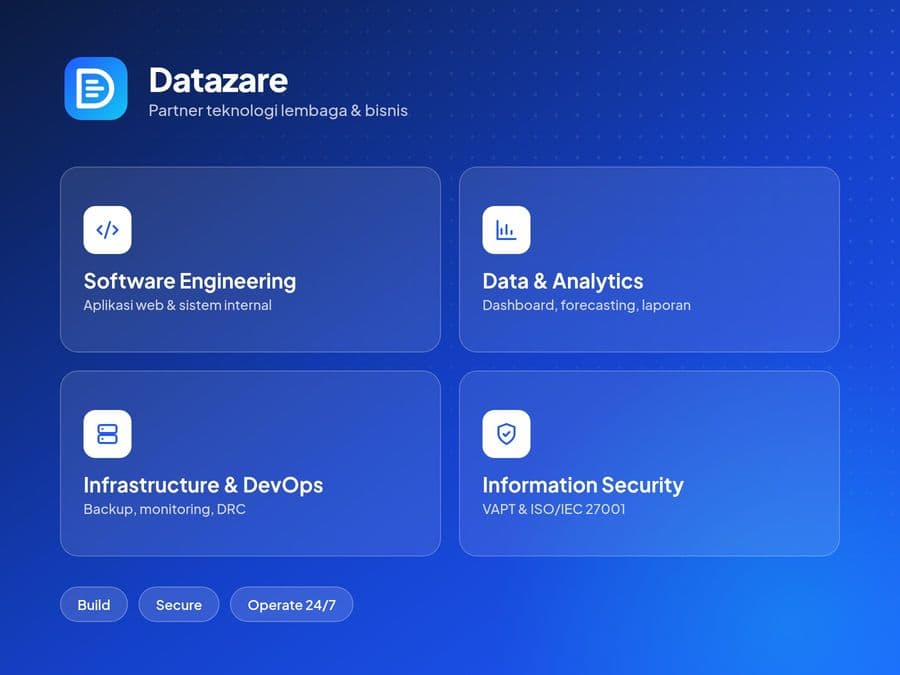Viewport: 900px width, 675px height.
Task: Open the Software Engineering heading
Action: [190, 281]
